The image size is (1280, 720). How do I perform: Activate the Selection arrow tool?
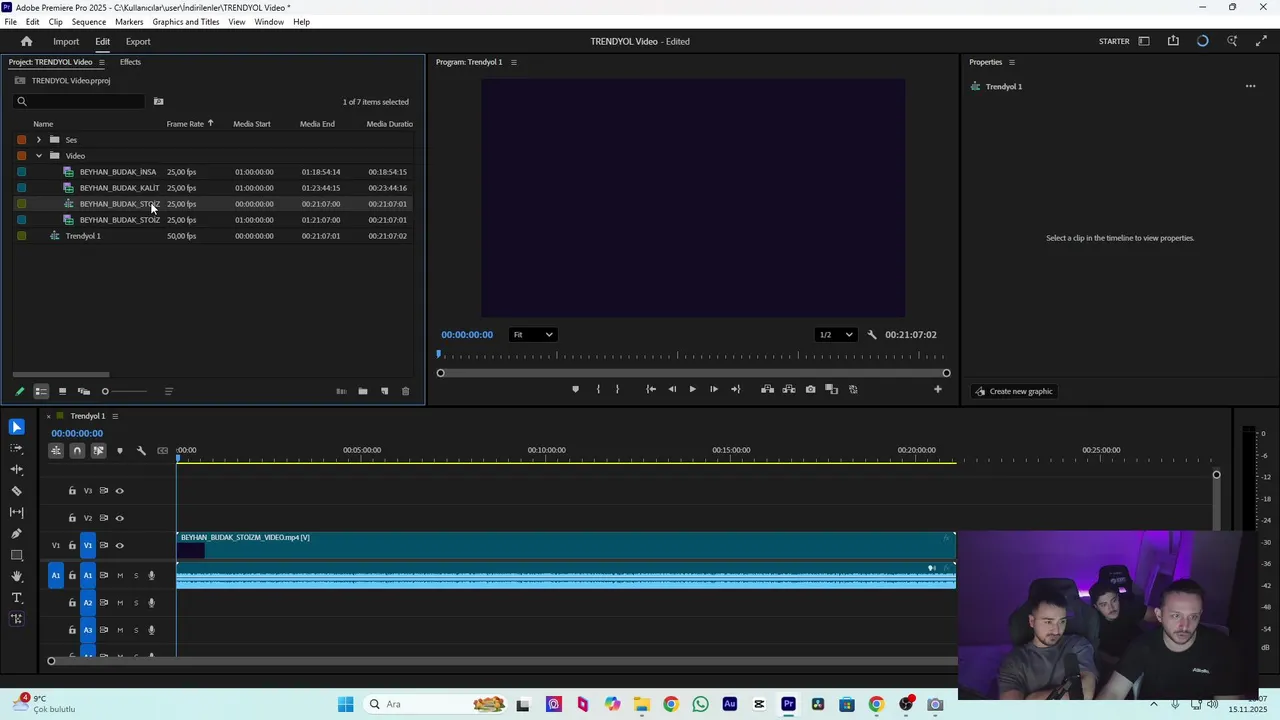[x=16, y=427]
